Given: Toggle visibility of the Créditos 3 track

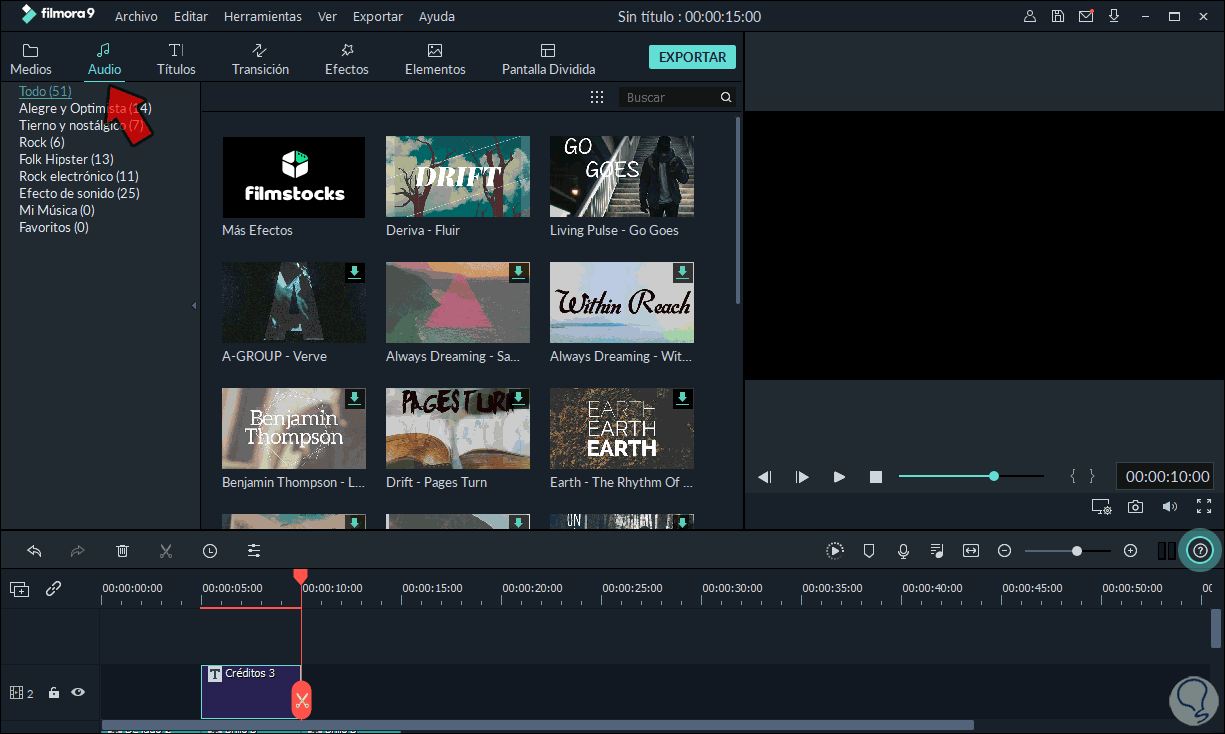Looking at the screenshot, I should 78,692.
